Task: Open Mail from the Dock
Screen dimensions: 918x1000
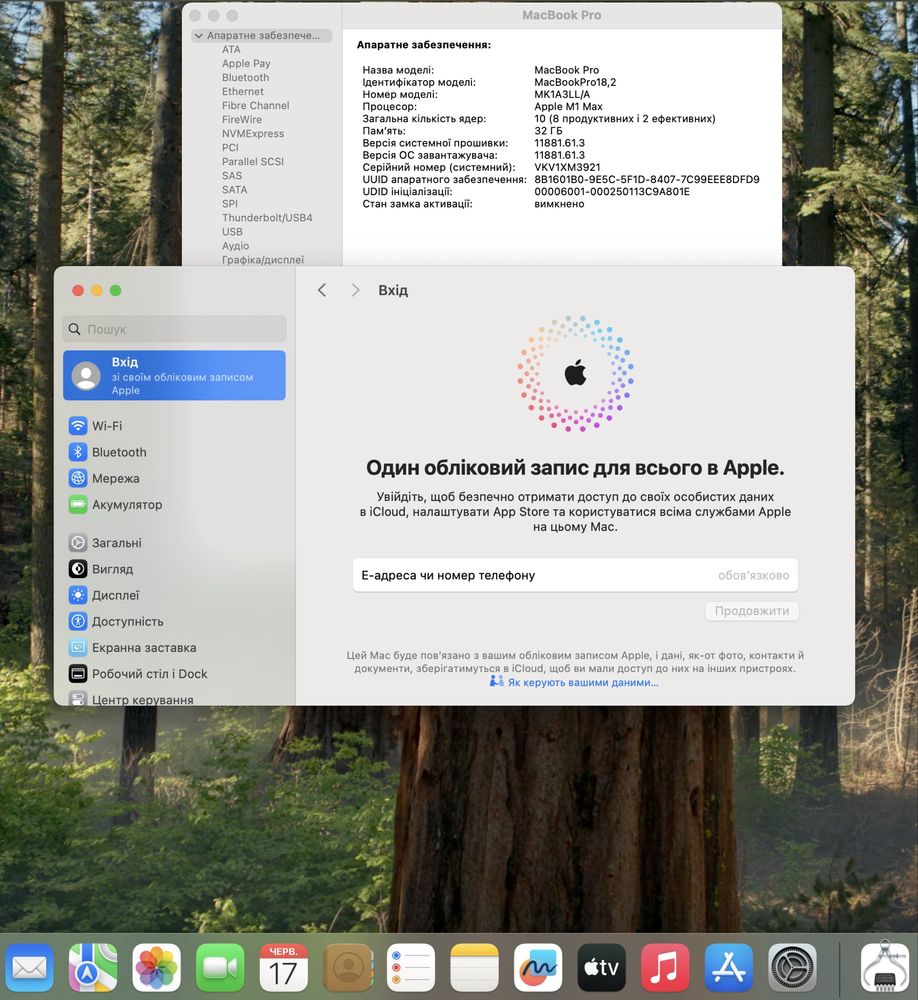Action: [29, 967]
